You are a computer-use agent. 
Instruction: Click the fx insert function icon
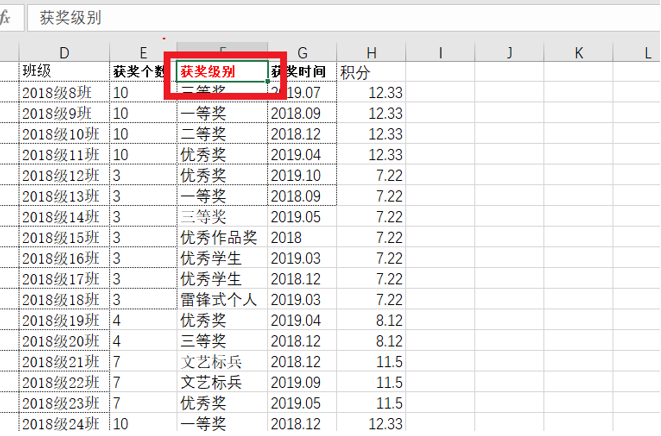5,18
